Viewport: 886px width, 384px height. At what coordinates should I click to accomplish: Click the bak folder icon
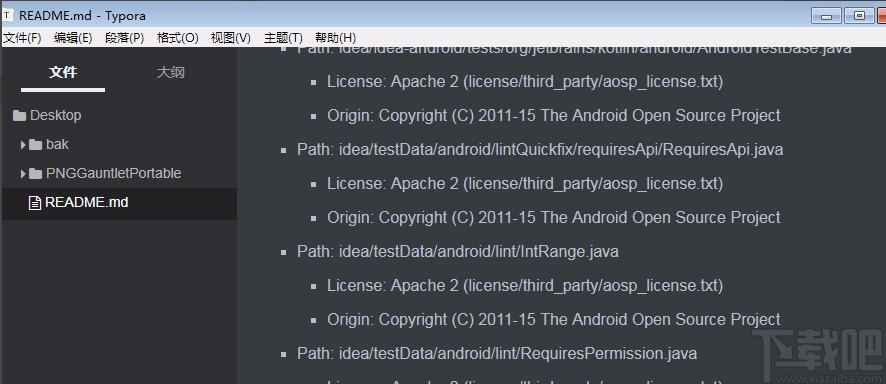(36, 145)
